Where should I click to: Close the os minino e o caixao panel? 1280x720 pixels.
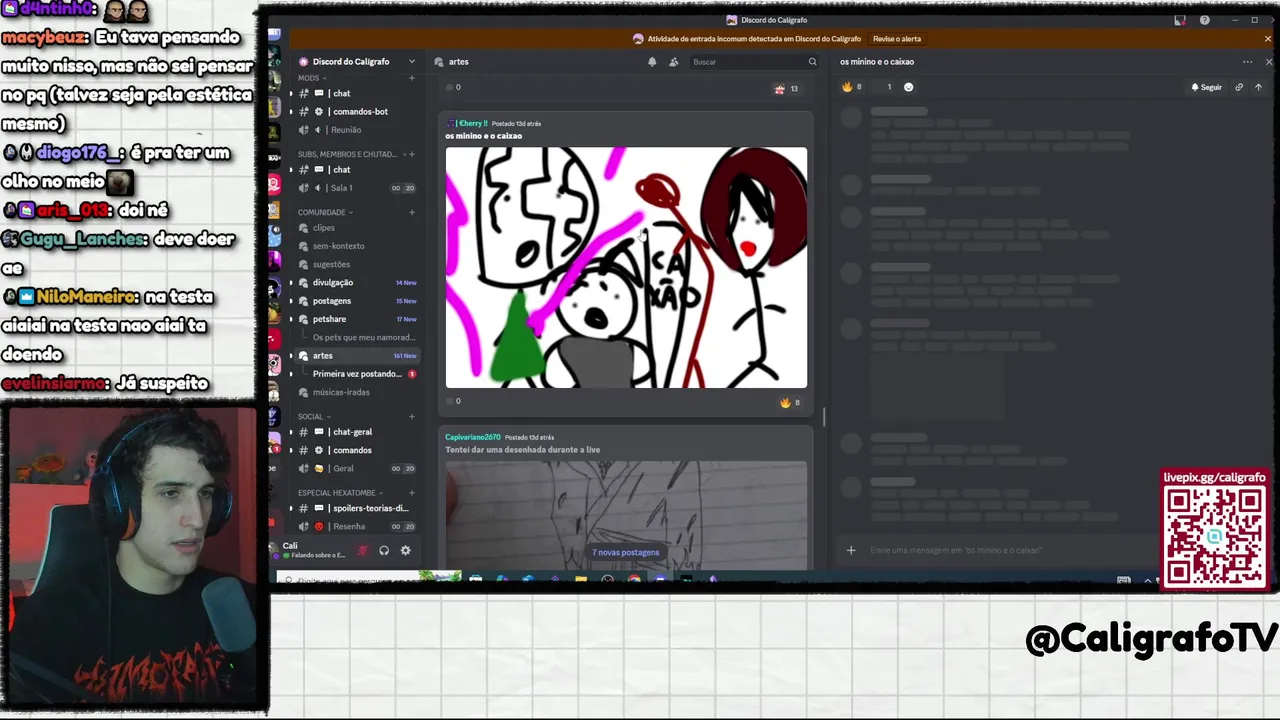1269,62
